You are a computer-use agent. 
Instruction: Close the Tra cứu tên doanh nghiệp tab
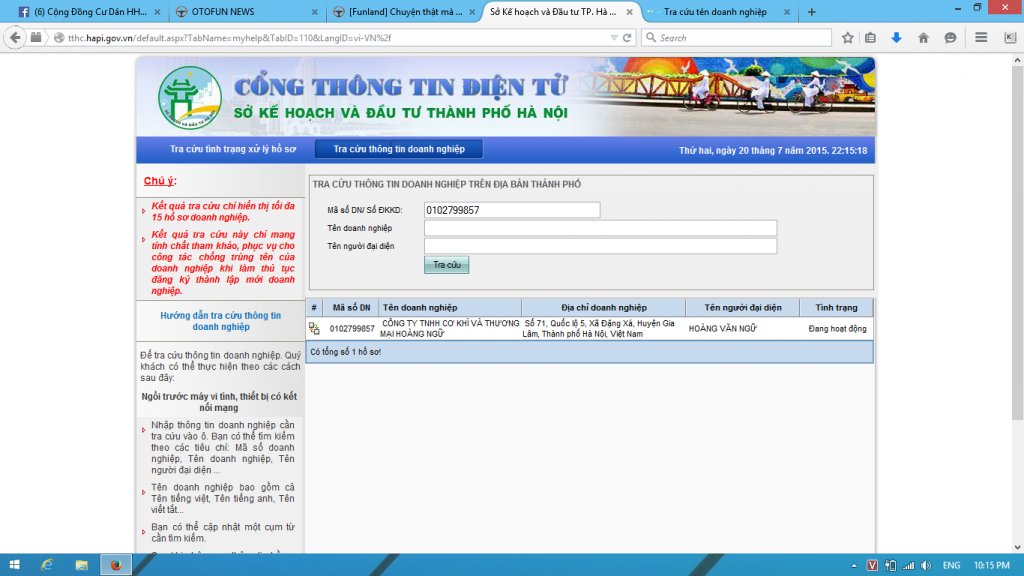(787, 12)
